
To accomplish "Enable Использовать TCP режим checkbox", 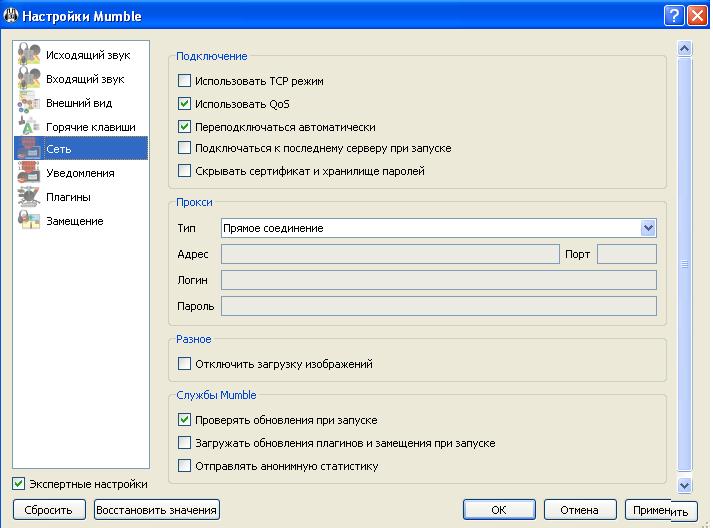I will [x=184, y=81].
